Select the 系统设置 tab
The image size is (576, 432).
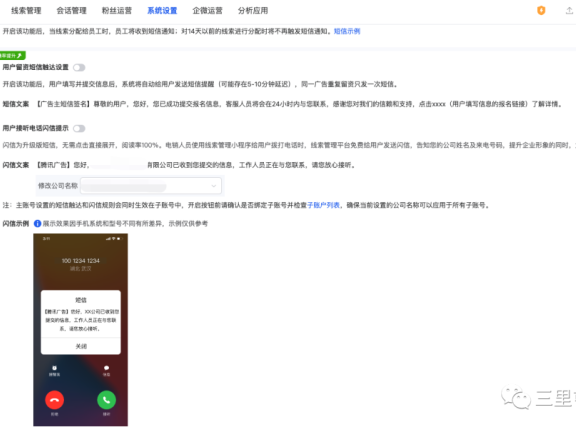point(162,11)
